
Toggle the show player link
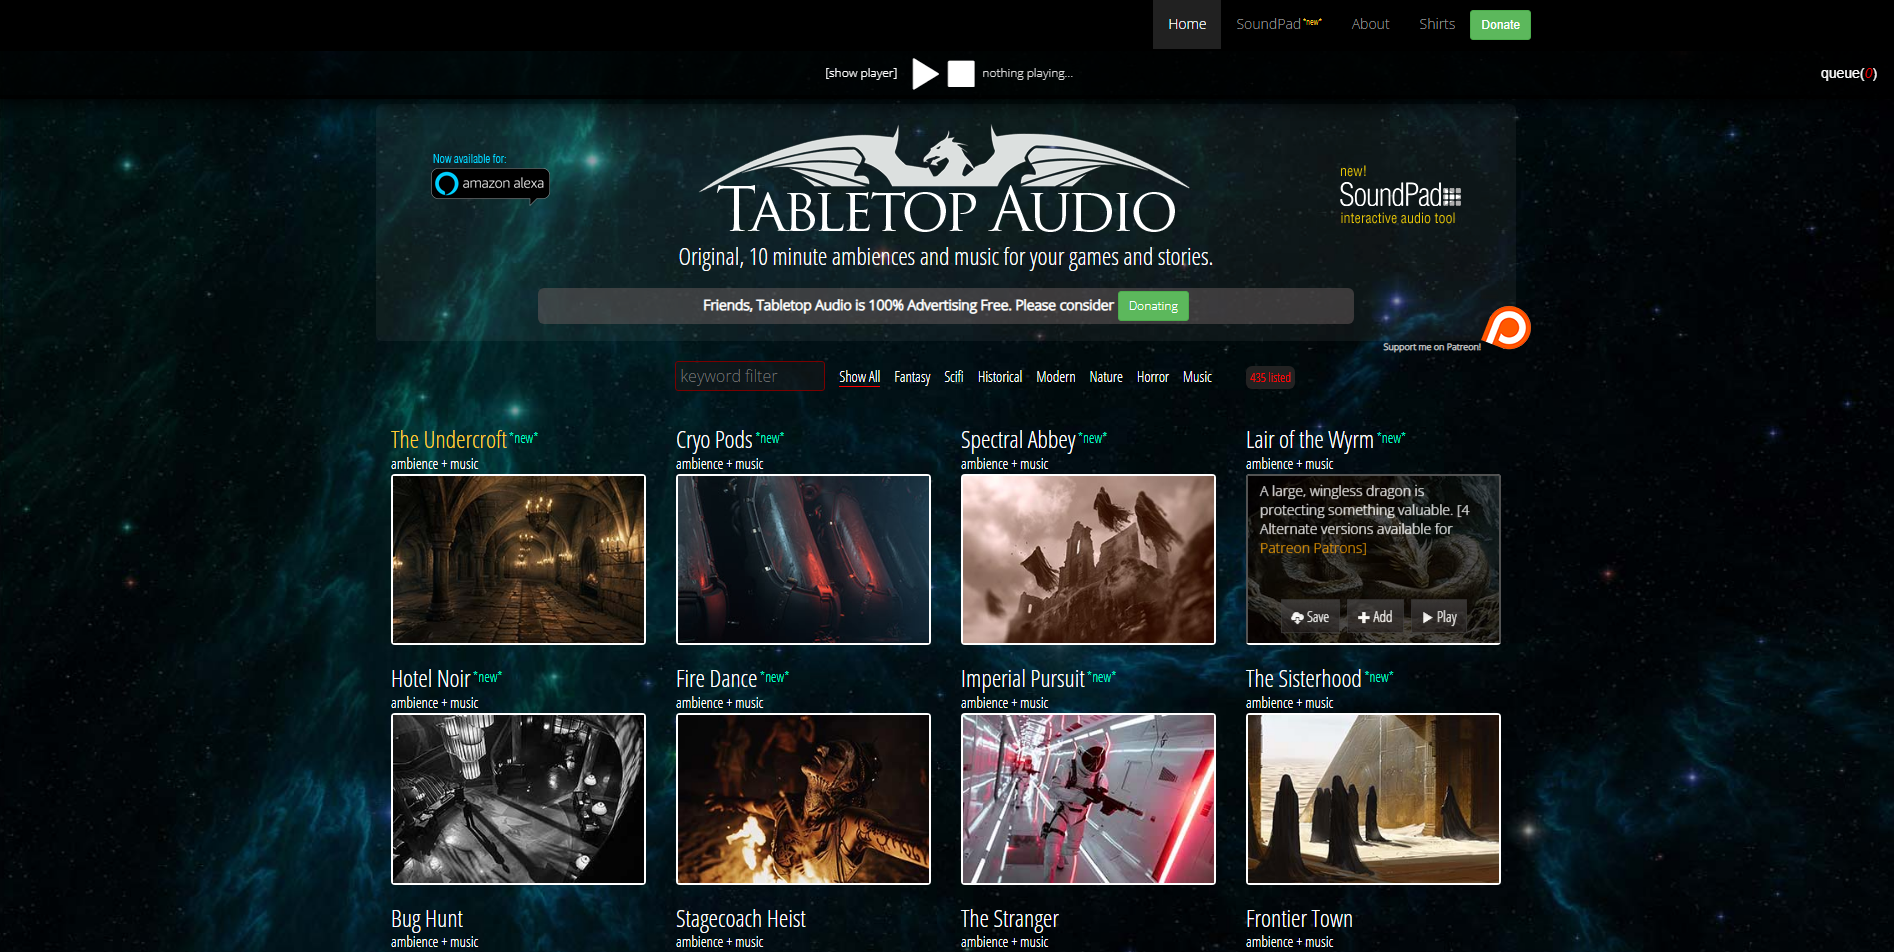point(860,73)
